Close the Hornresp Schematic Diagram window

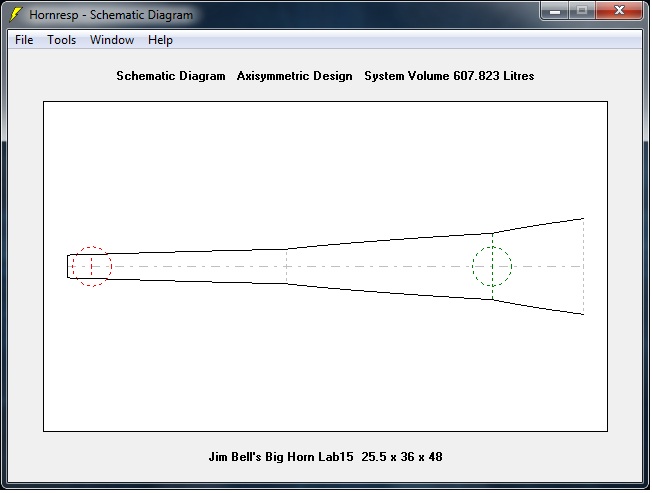(620, 11)
